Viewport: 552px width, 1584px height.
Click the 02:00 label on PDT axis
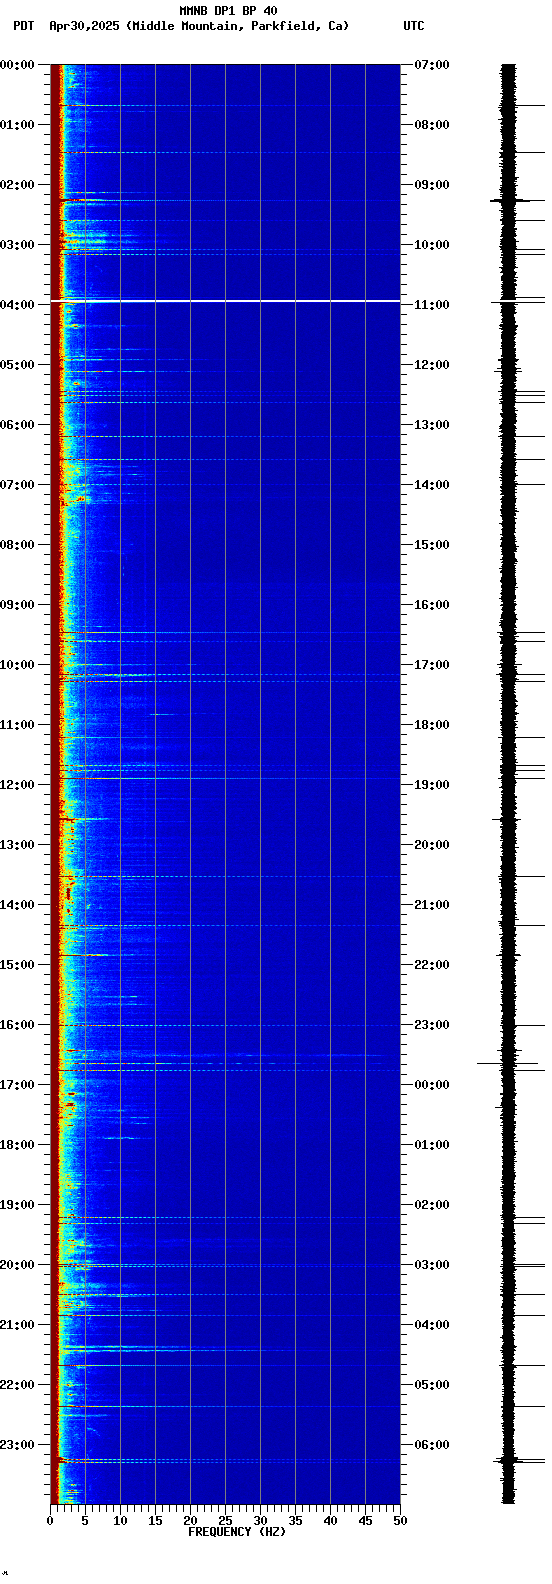tap(18, 185)
